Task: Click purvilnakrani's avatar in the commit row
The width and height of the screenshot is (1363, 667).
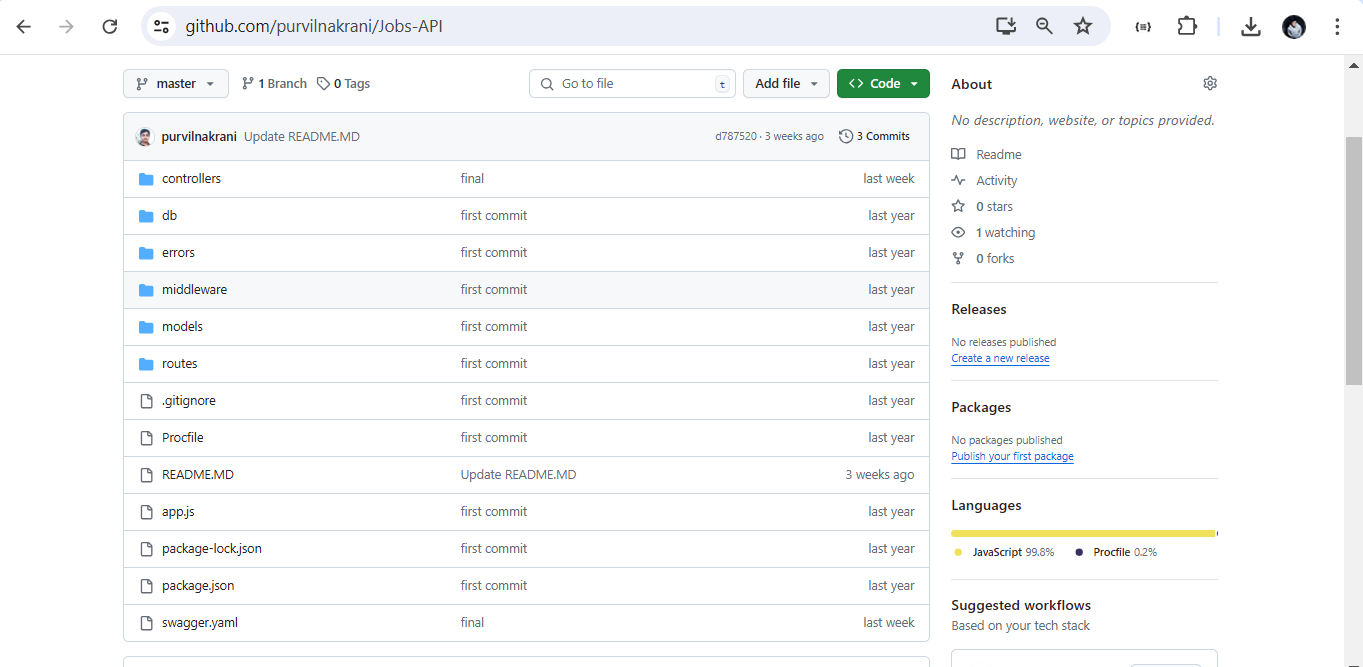Action: [145, 137]
